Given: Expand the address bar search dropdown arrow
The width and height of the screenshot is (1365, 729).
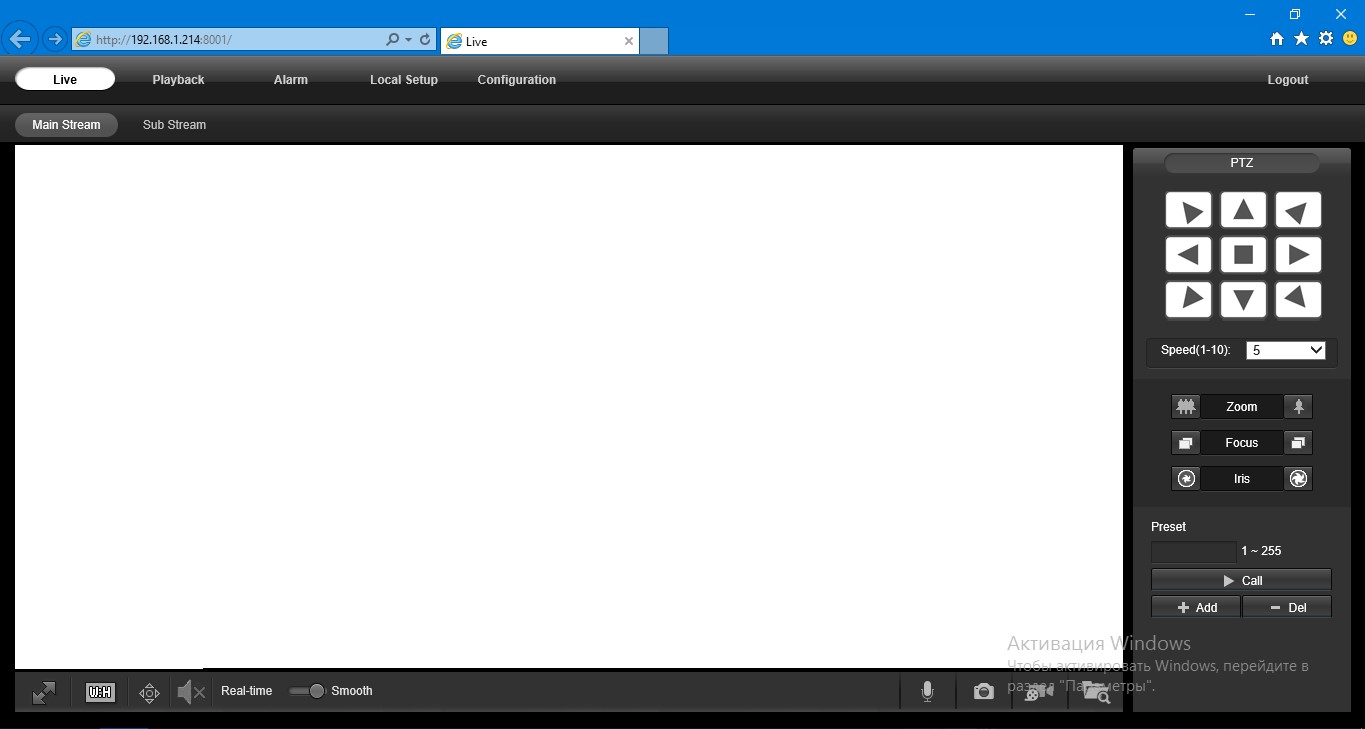Looking at the screenshot, I should tap(408, 40).
